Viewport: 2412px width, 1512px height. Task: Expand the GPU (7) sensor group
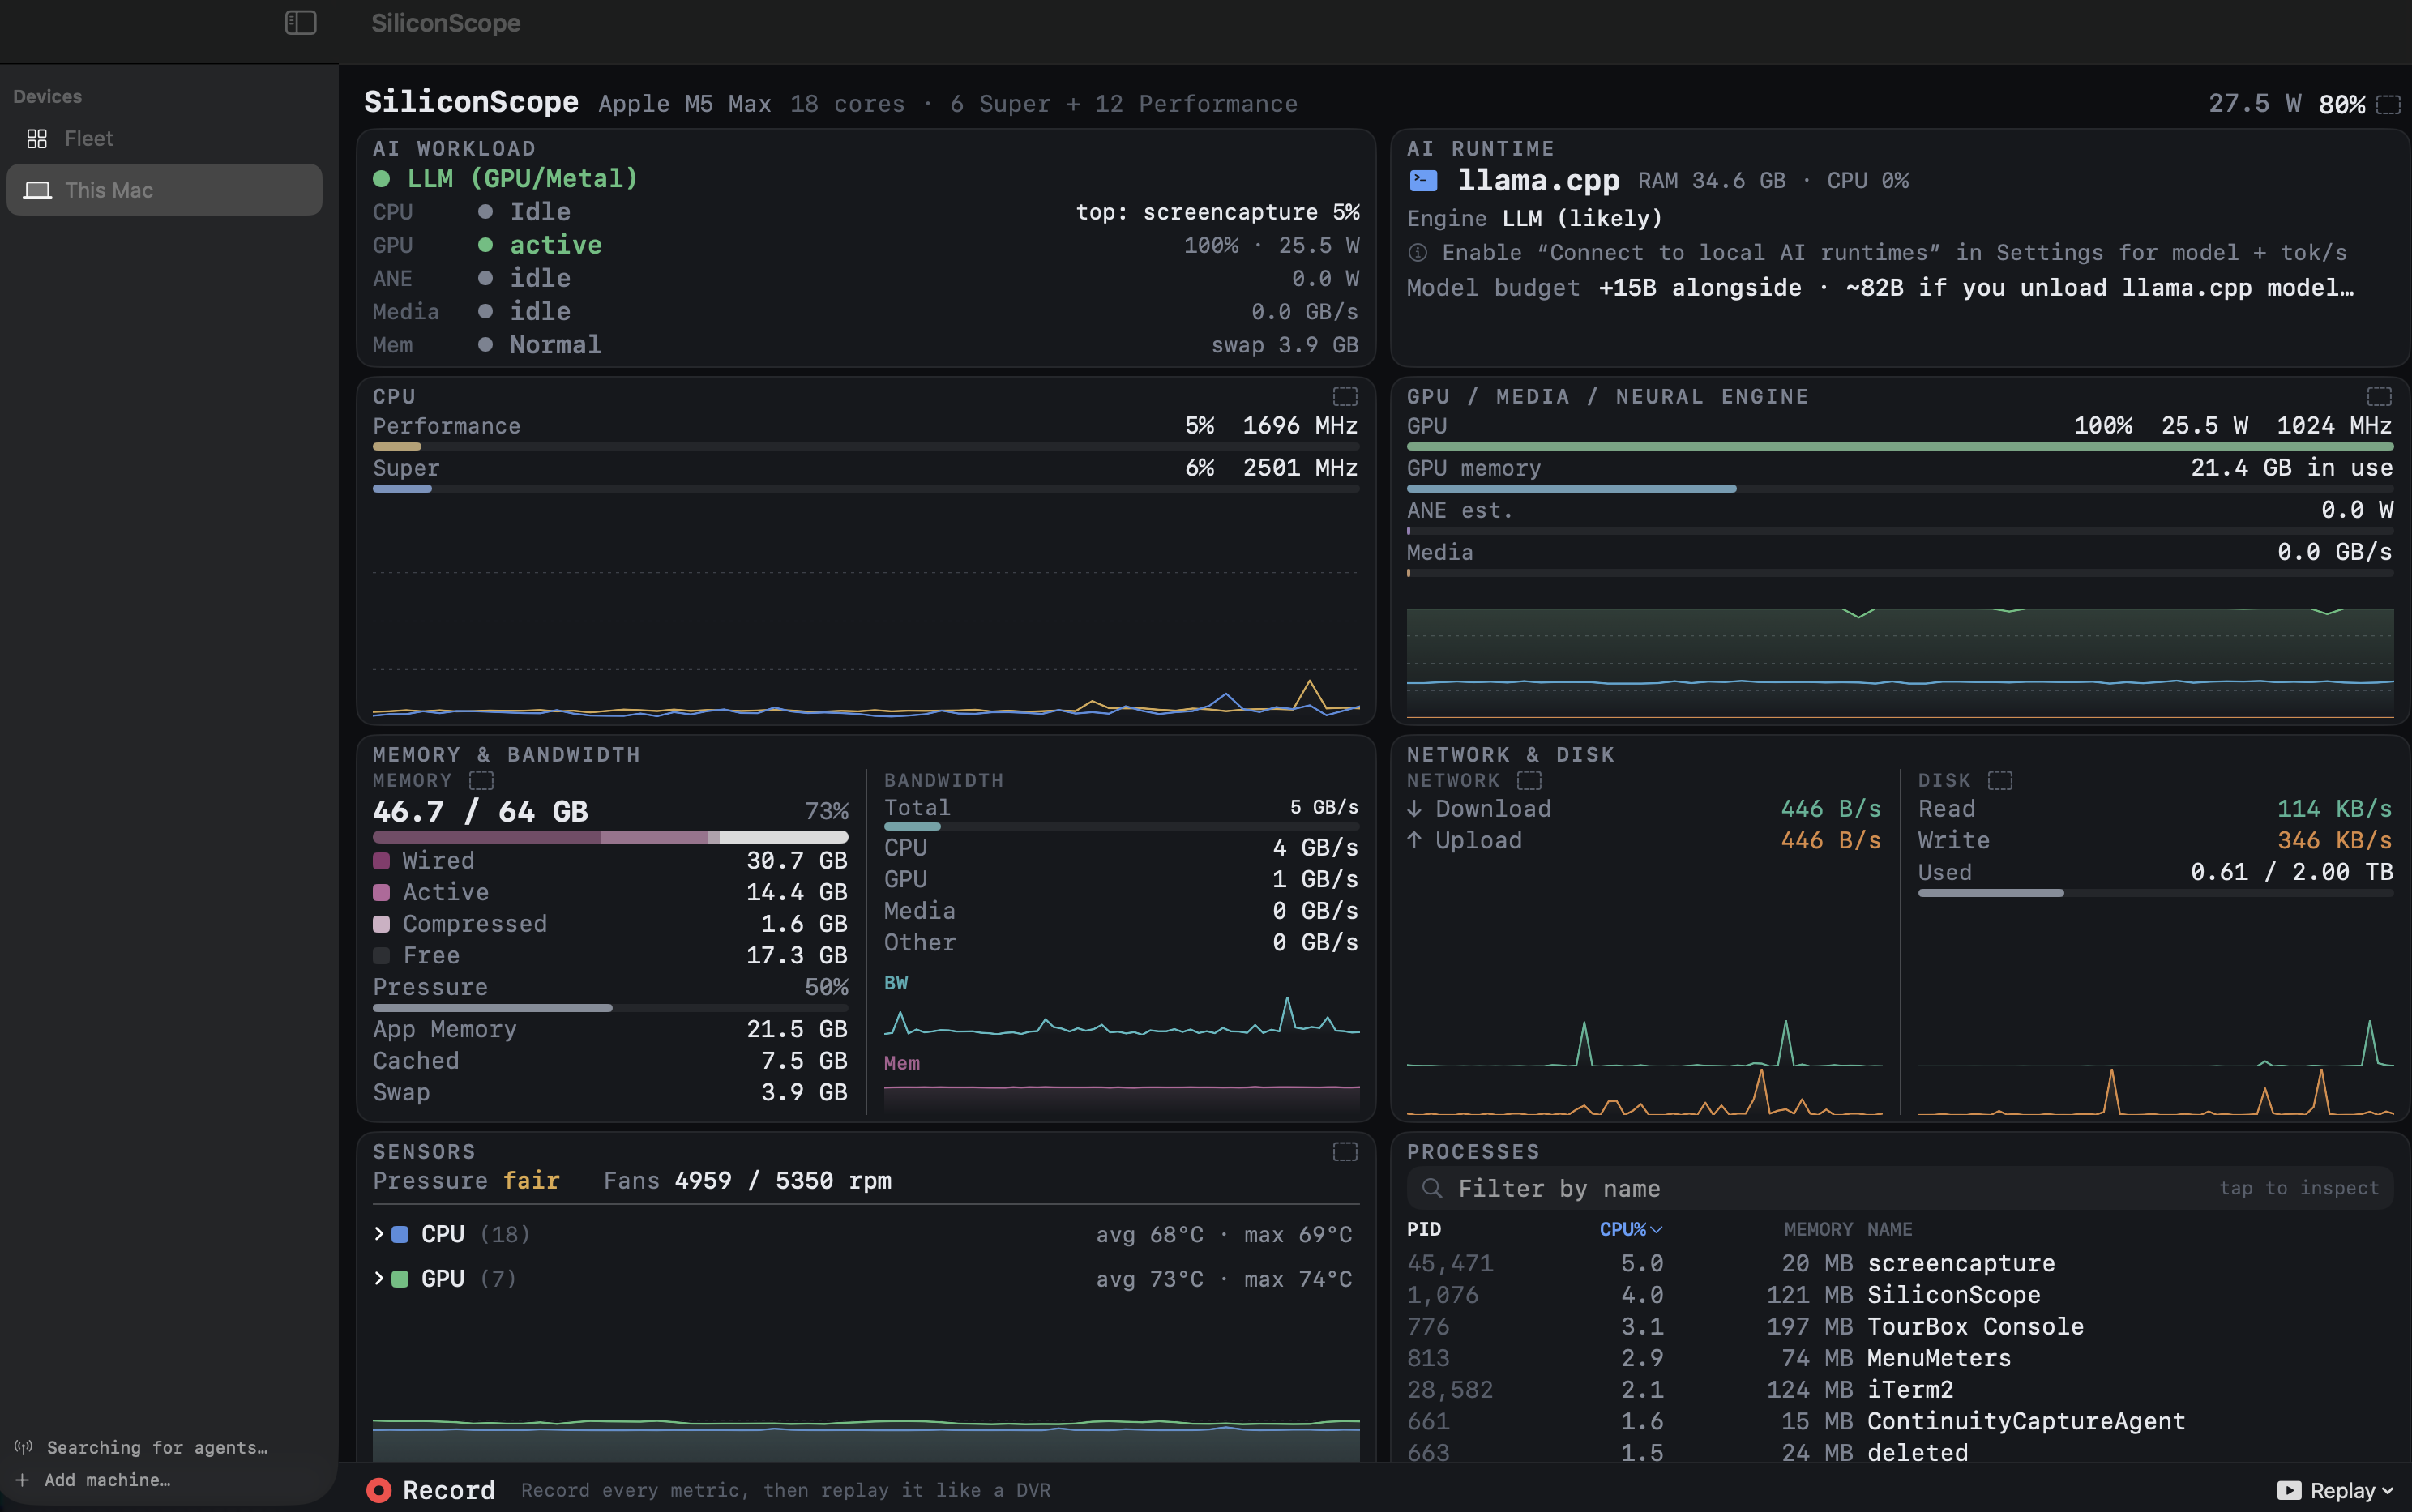379,1278
